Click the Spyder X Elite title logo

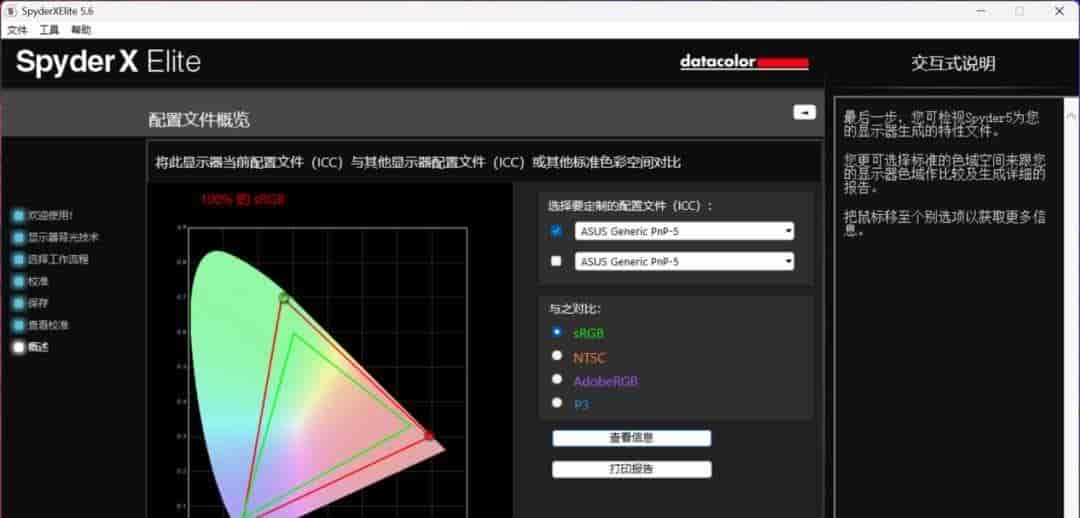108,62
